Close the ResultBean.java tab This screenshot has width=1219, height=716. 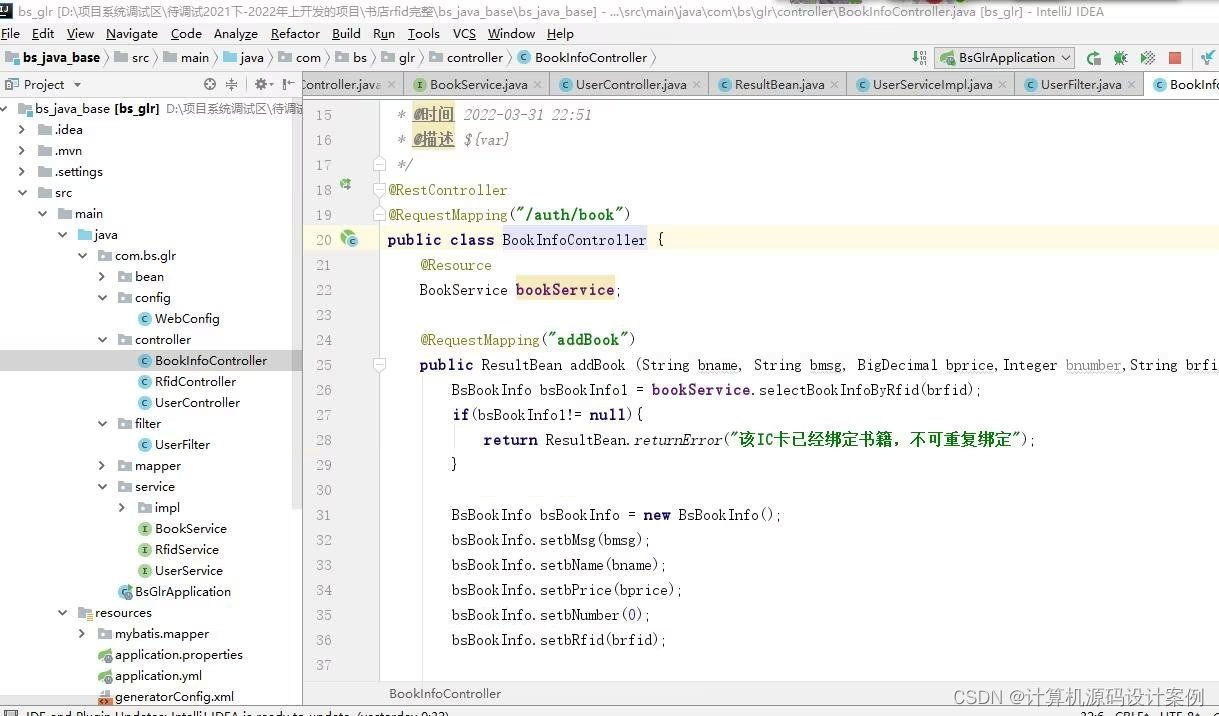[834, 85]
